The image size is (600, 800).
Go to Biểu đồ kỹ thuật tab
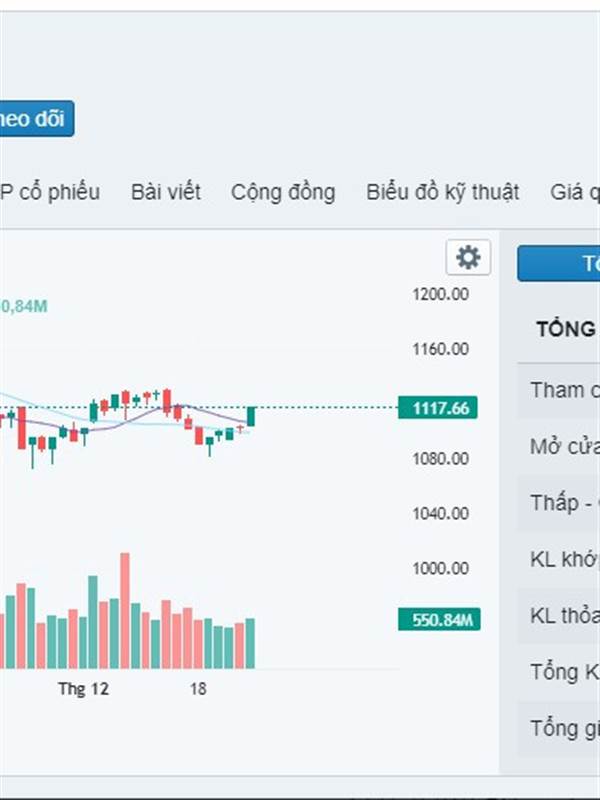(442, 192)
